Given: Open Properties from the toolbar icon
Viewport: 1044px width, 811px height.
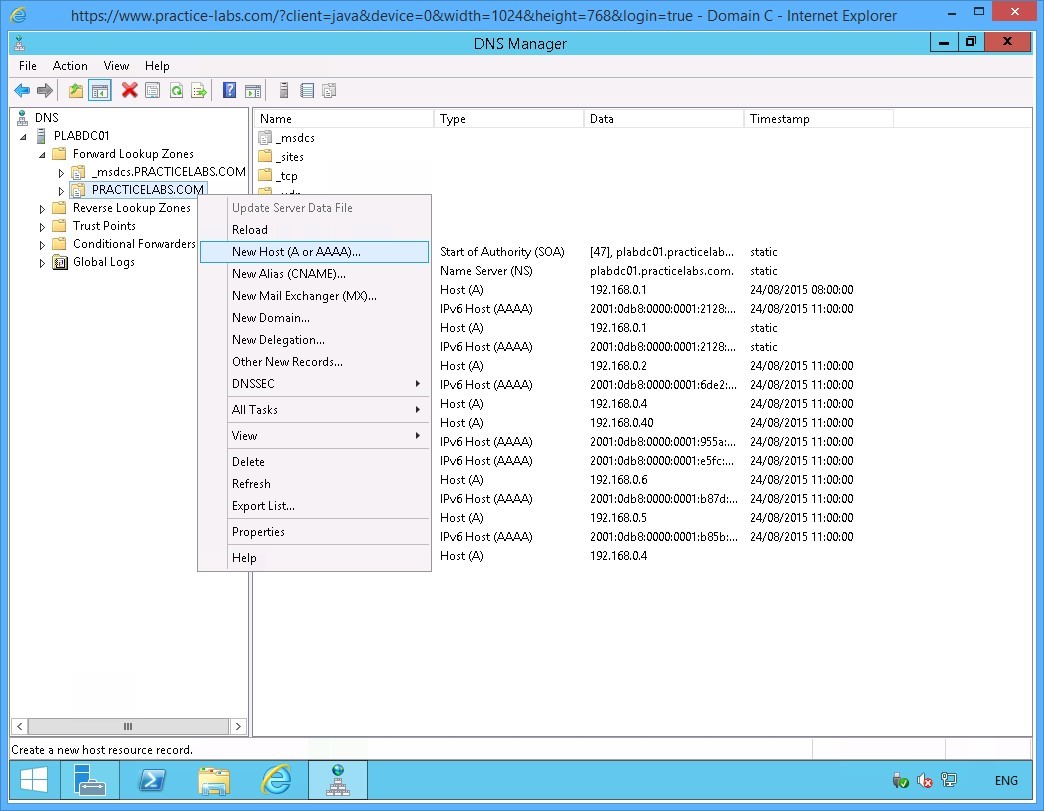Looking at the screenshot, I should click(x=152, y=91).
